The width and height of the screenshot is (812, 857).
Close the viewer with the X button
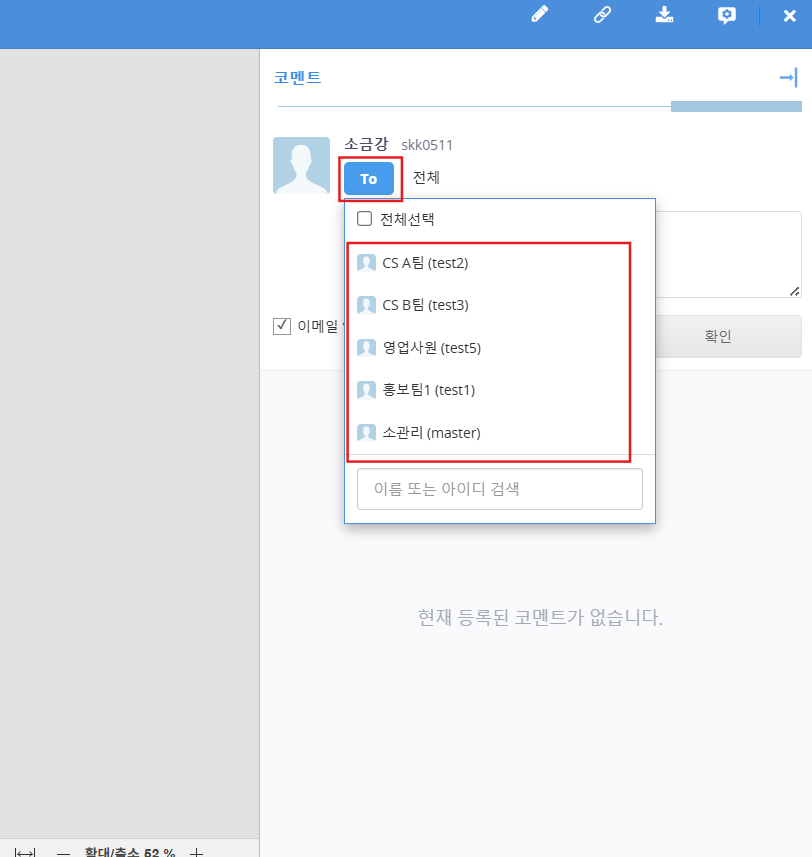789,15
